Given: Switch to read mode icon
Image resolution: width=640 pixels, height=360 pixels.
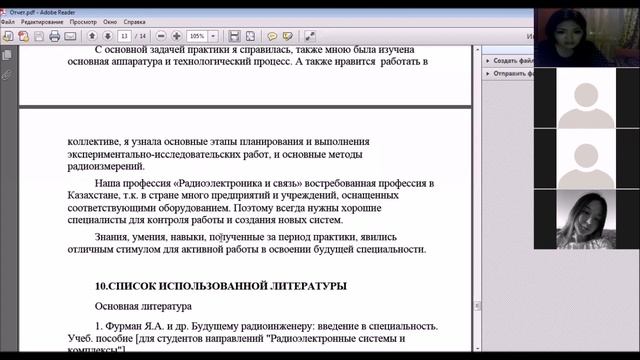Looking at the screenshot, I should click(x=310, y=36).
